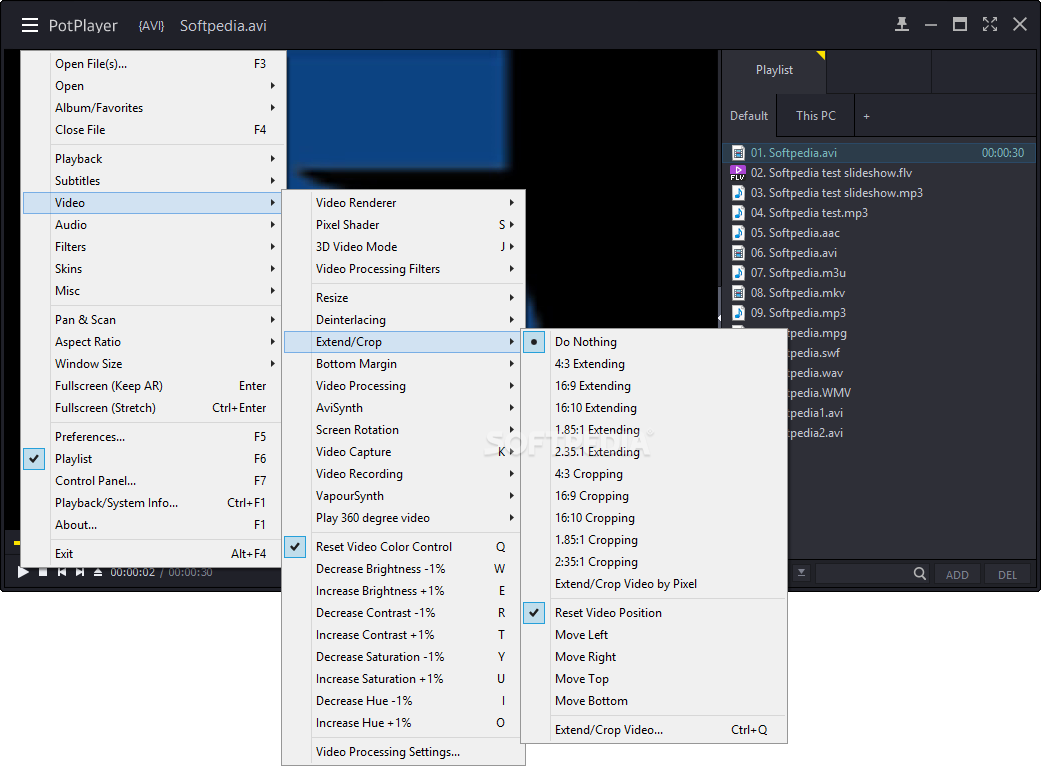
Task: Open file using the eject icon
Action: 98,572
